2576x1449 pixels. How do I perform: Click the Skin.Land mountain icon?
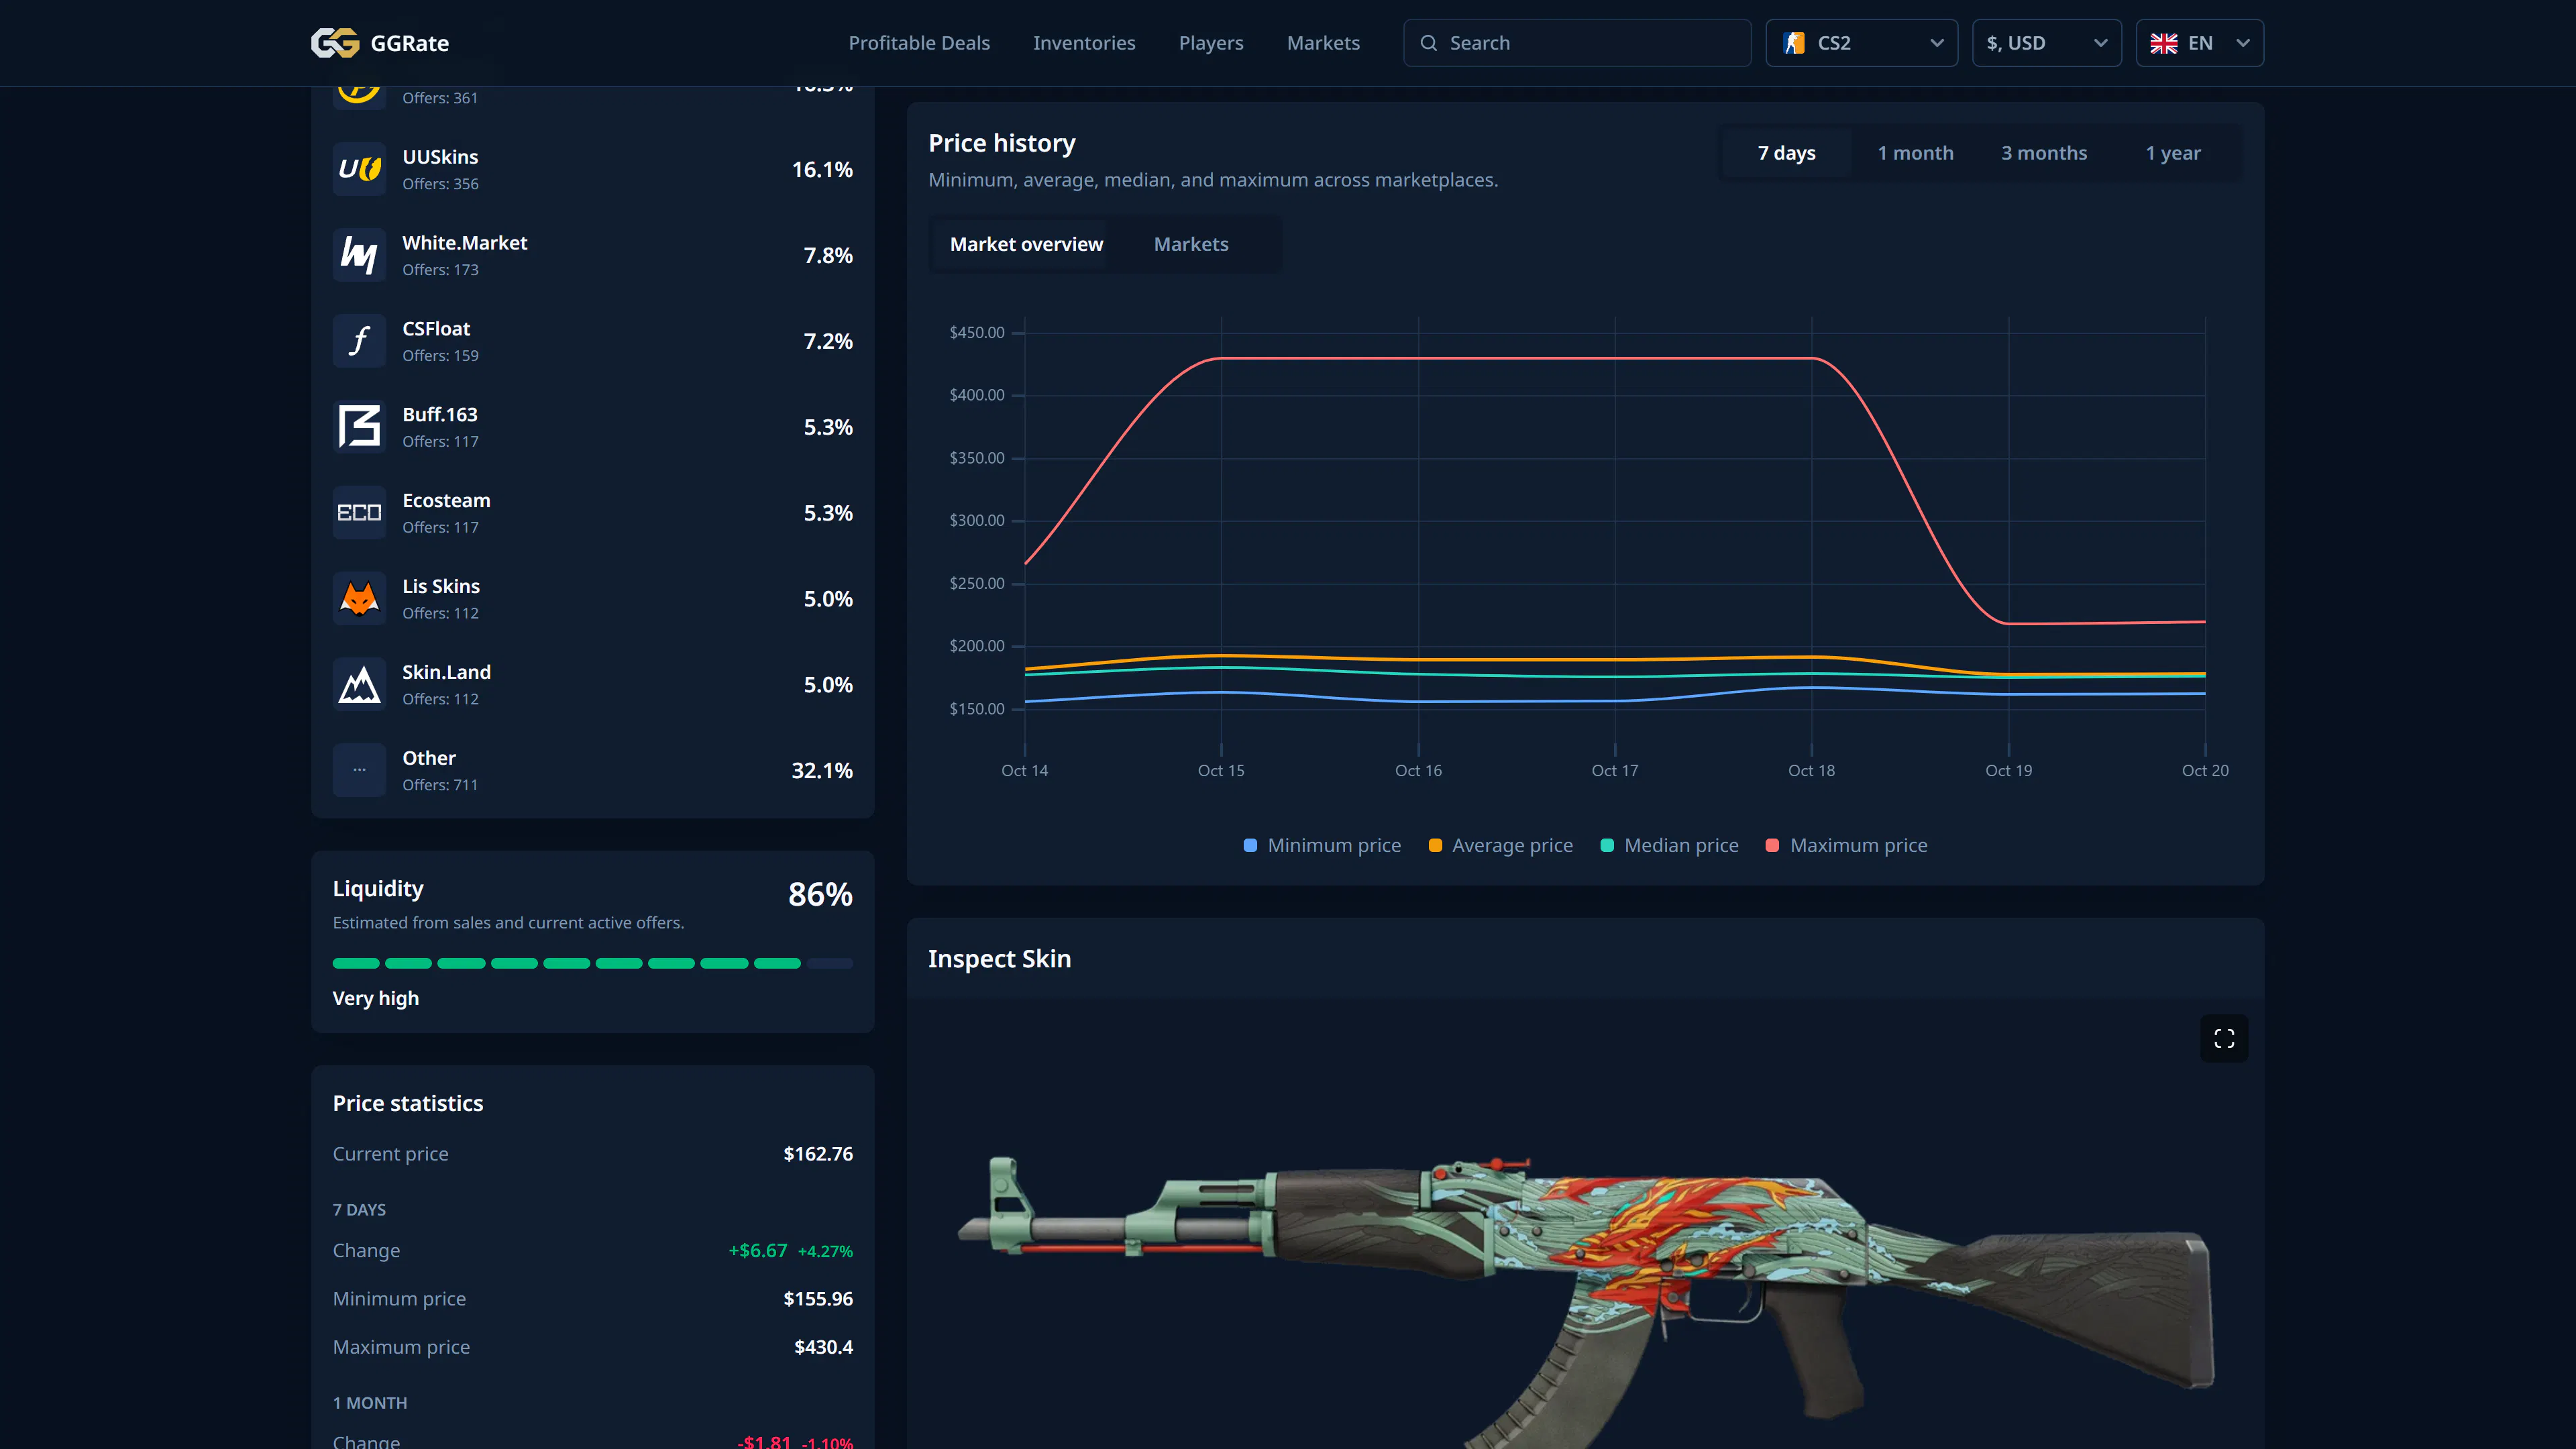click(359, 685)
